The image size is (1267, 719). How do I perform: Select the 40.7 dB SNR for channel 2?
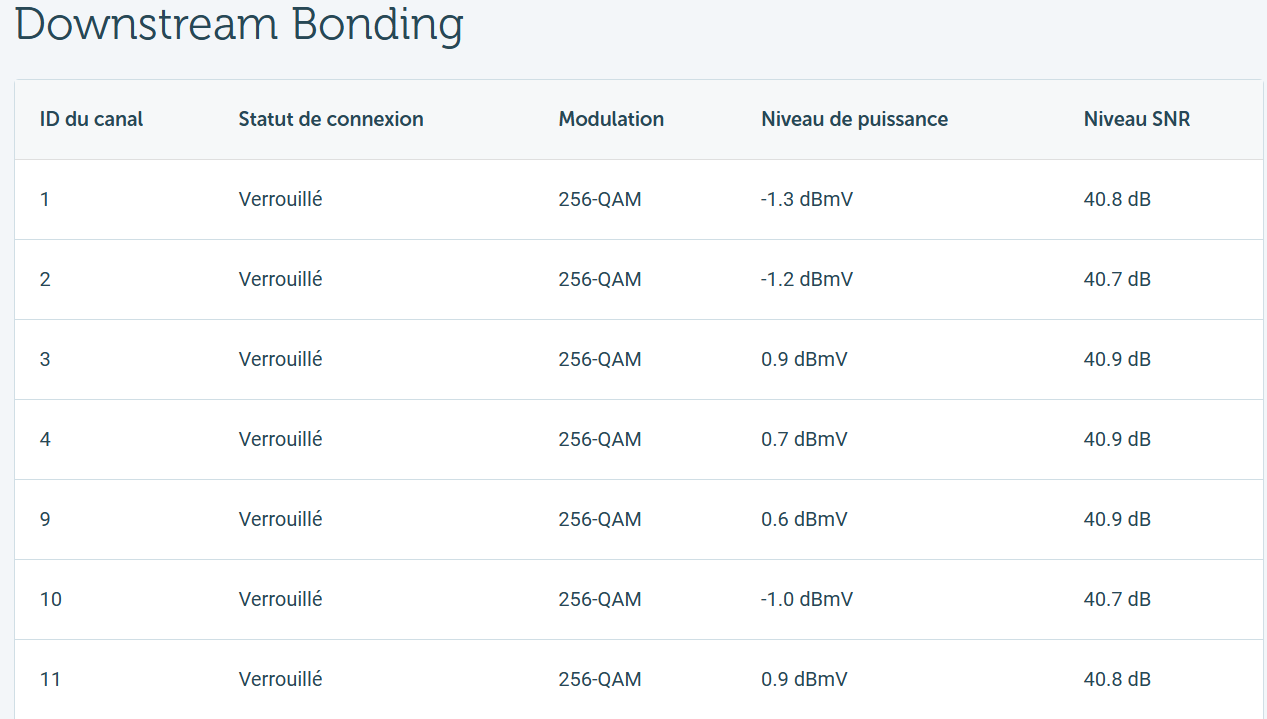click(1117, 279)
